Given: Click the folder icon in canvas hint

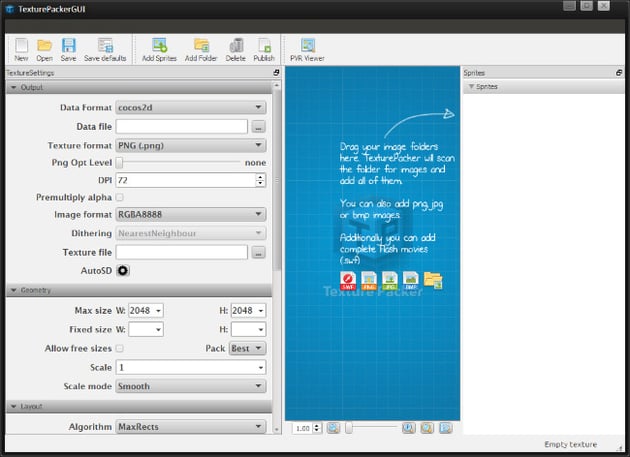Looking at the screenshot, I should tap(433, 281).
